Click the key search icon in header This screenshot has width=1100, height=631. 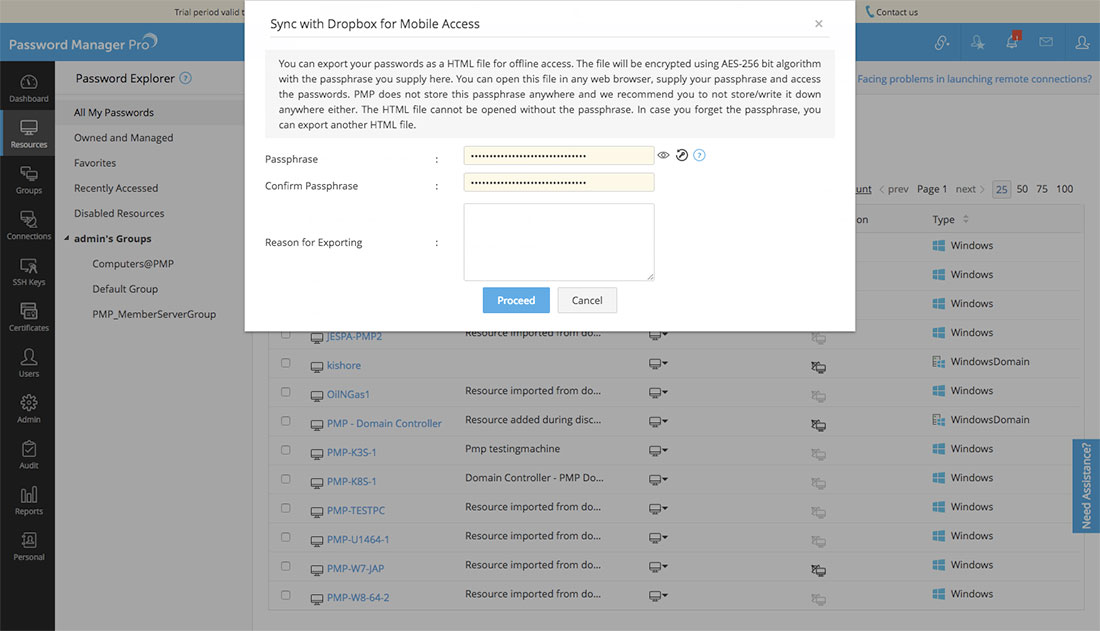[942, 43]
